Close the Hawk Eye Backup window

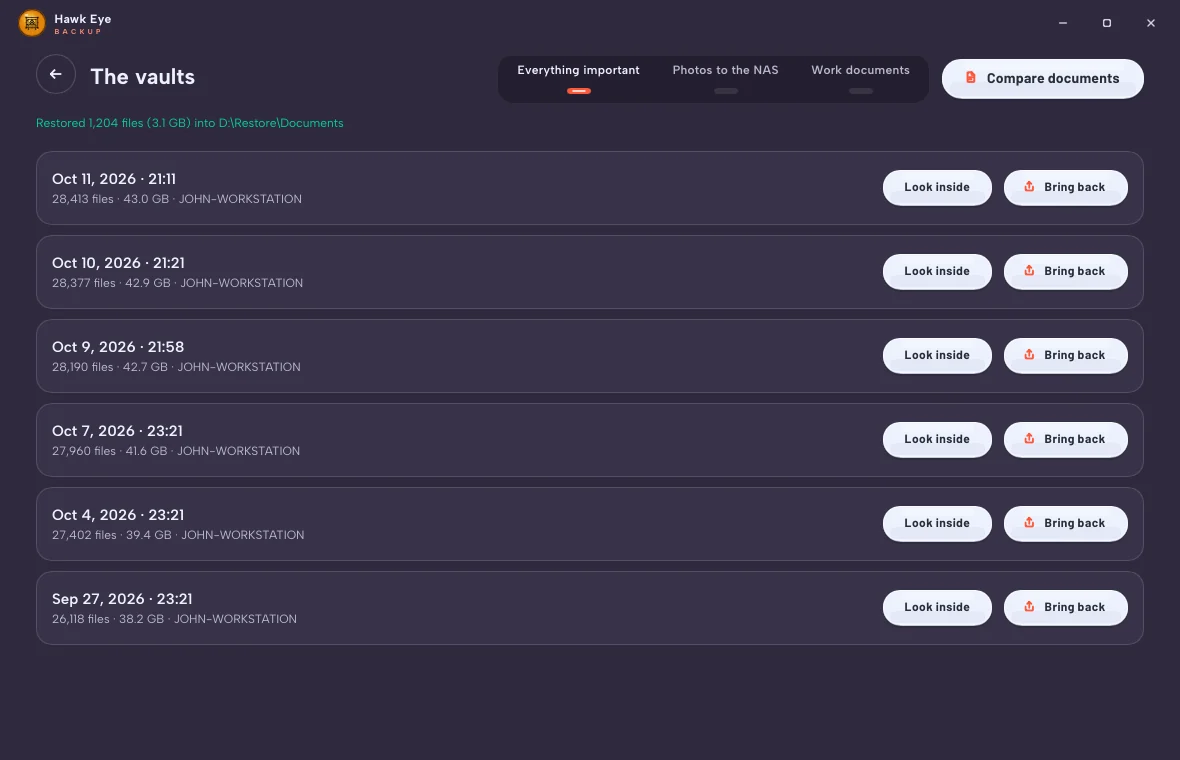click(1151, 23)
